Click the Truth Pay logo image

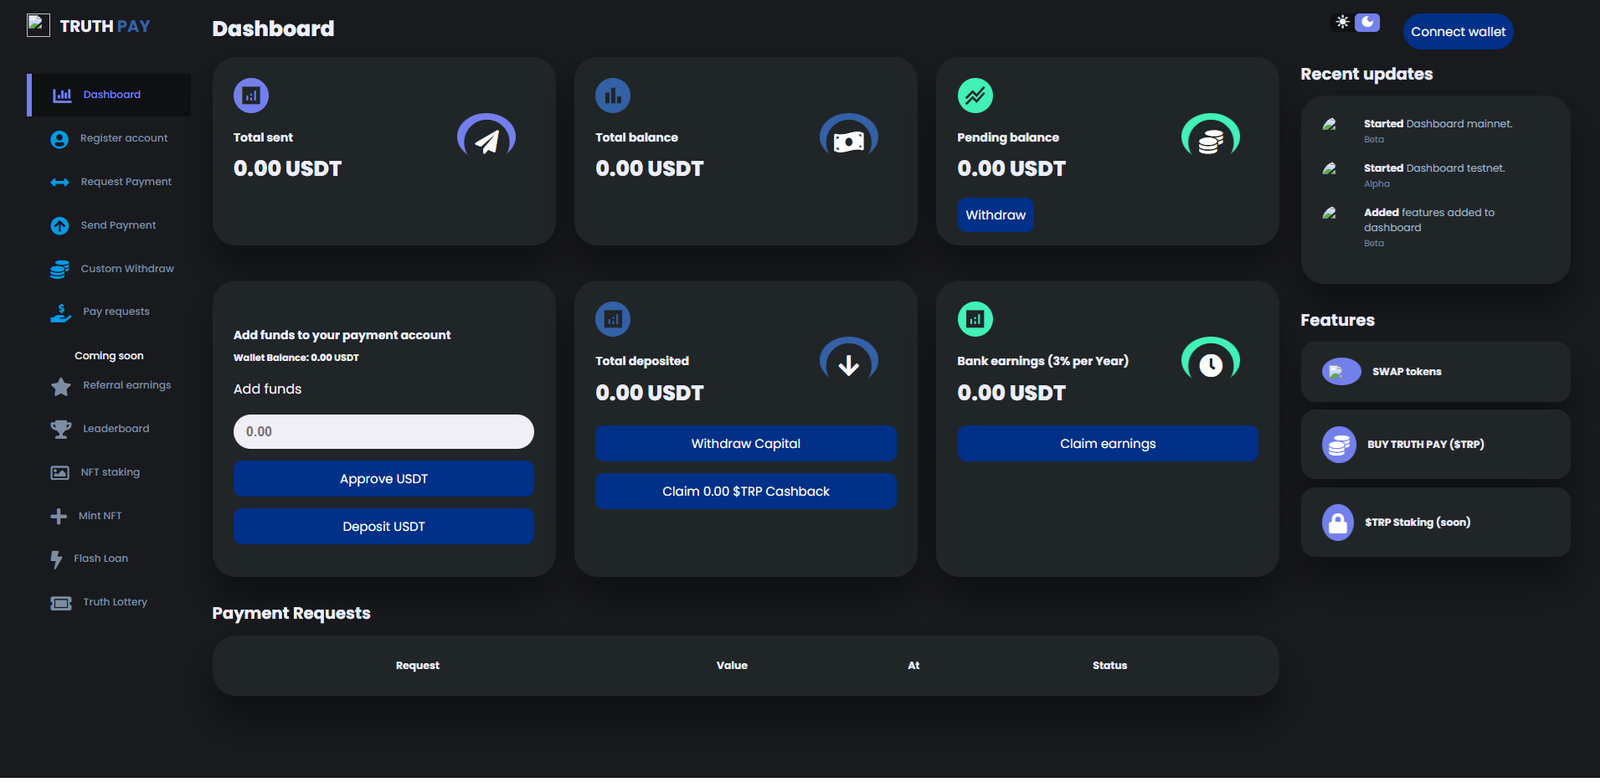coord(38,25)
